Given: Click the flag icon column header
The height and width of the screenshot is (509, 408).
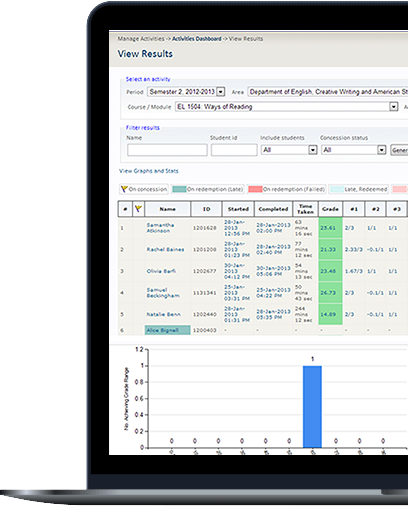Looking at the screenshot, I should point(138,209).
